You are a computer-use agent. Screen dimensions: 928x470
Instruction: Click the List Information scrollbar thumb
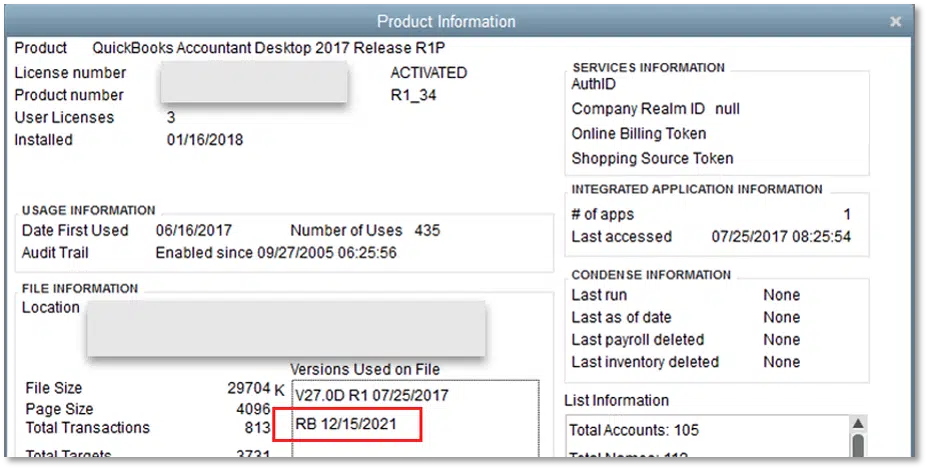tap(858, 445)
